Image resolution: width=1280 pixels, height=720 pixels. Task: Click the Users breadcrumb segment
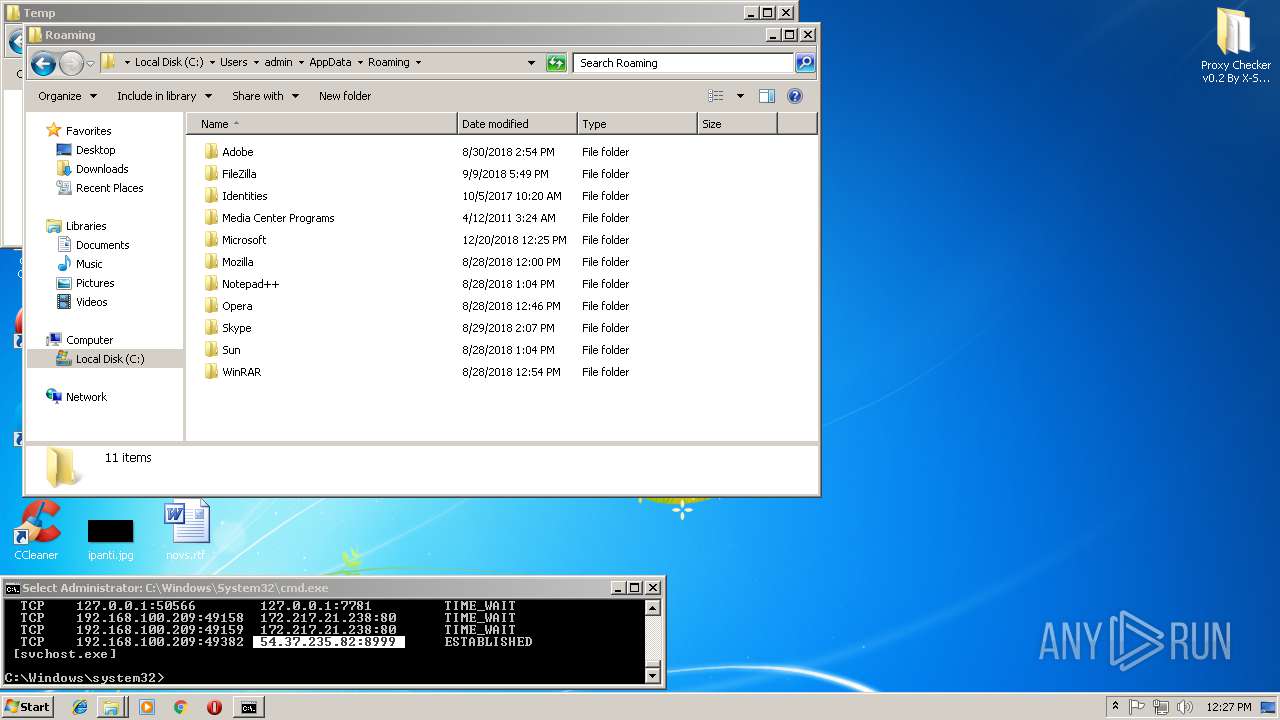[x=233, y=62]
